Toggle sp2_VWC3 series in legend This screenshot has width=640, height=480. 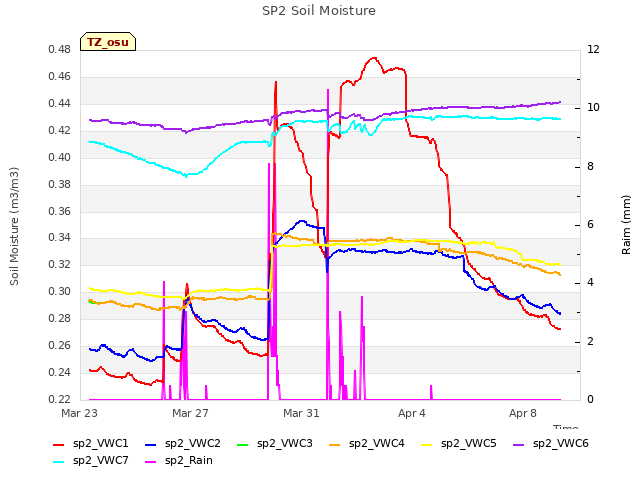tap(275, 444)
